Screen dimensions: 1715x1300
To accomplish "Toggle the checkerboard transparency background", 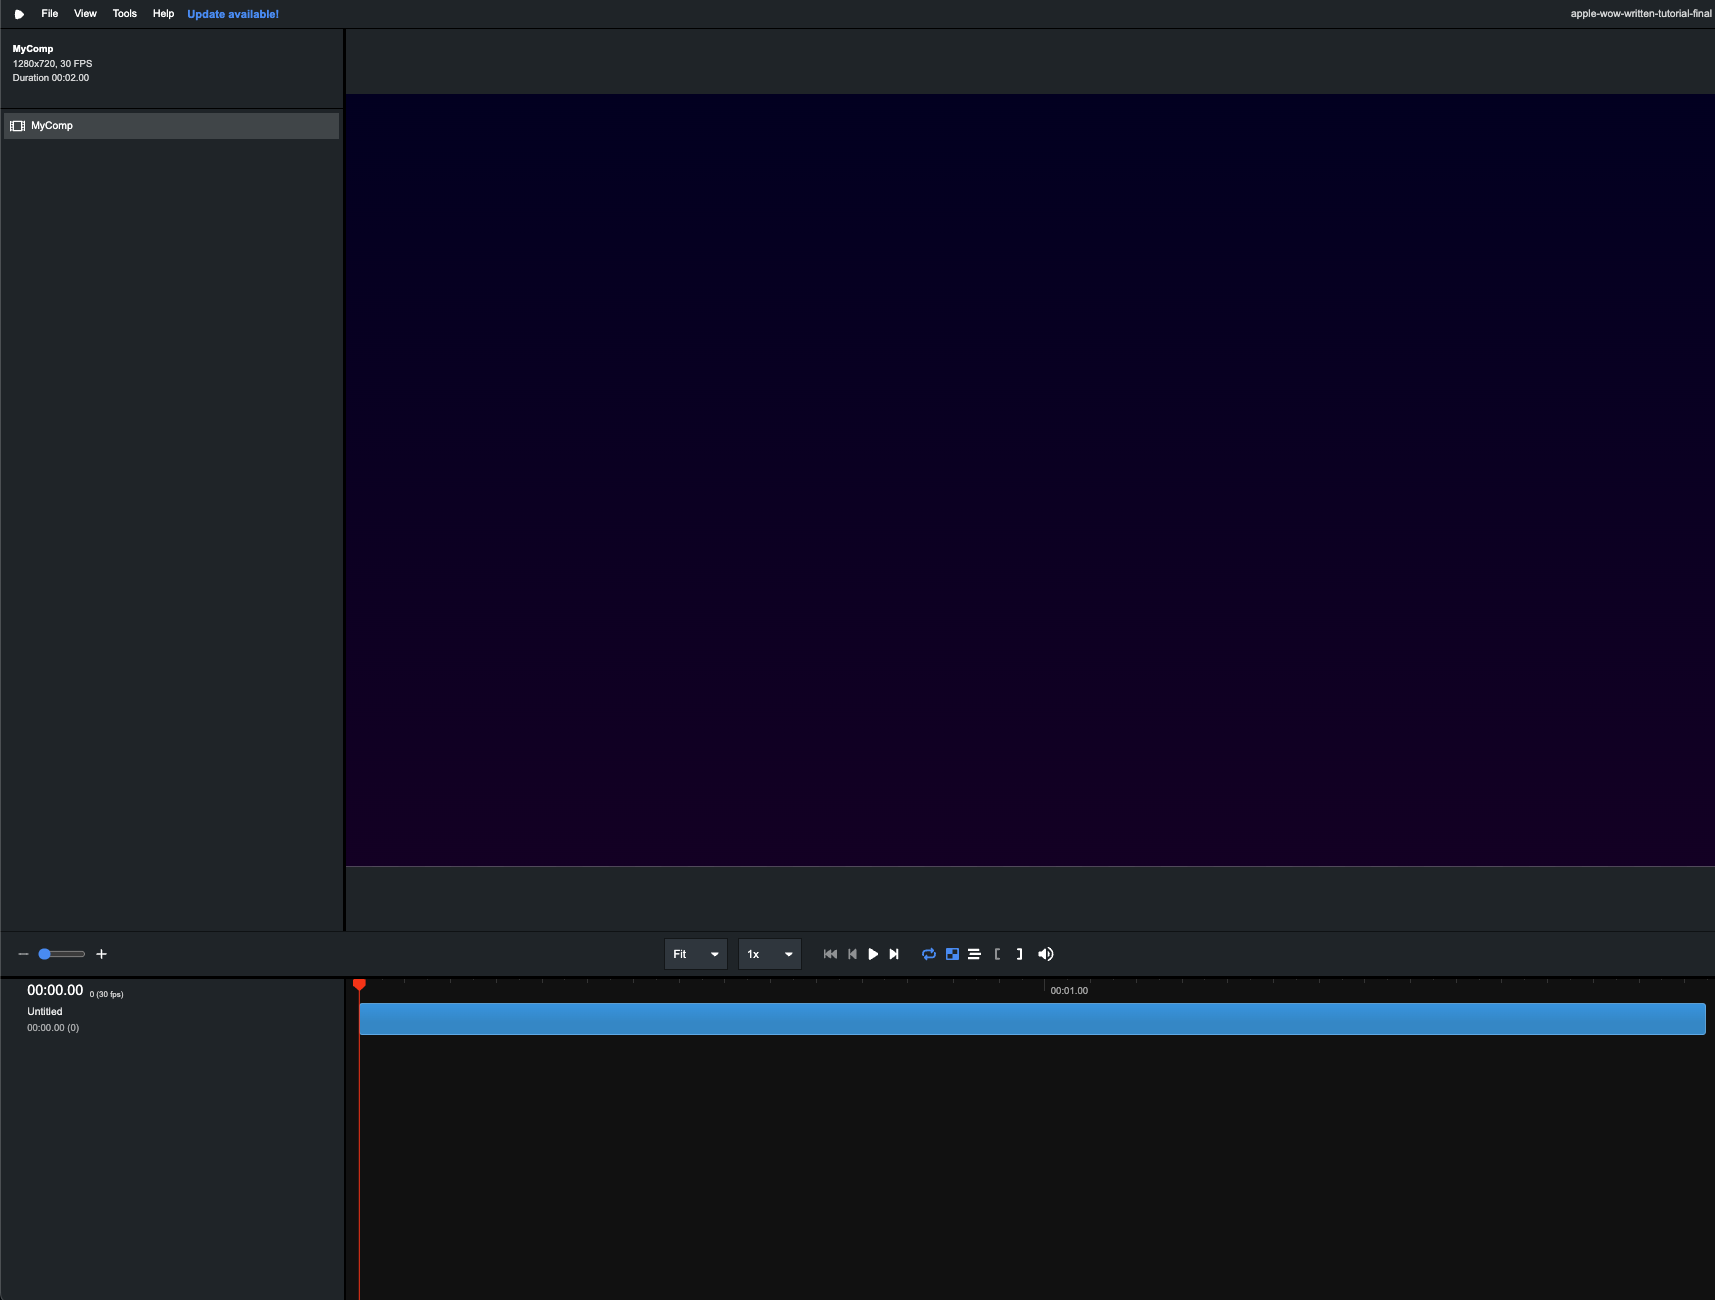I will pos(952,954).
